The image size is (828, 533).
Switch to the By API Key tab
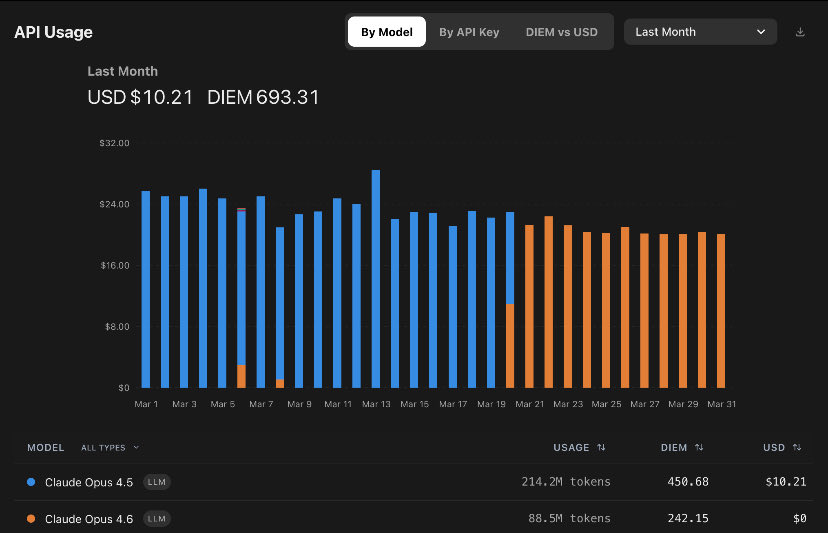[x=469, y=32]
